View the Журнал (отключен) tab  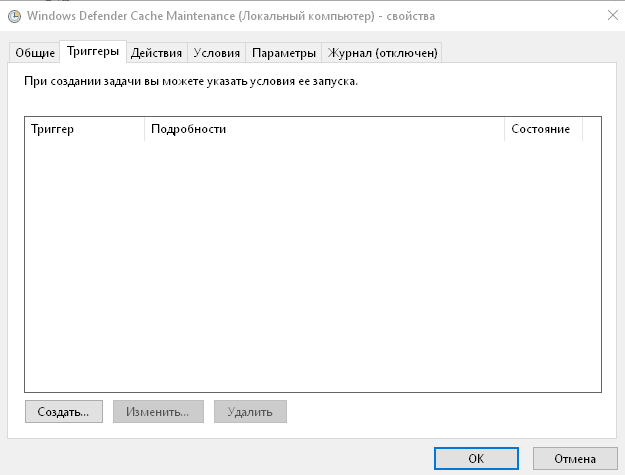384,53
